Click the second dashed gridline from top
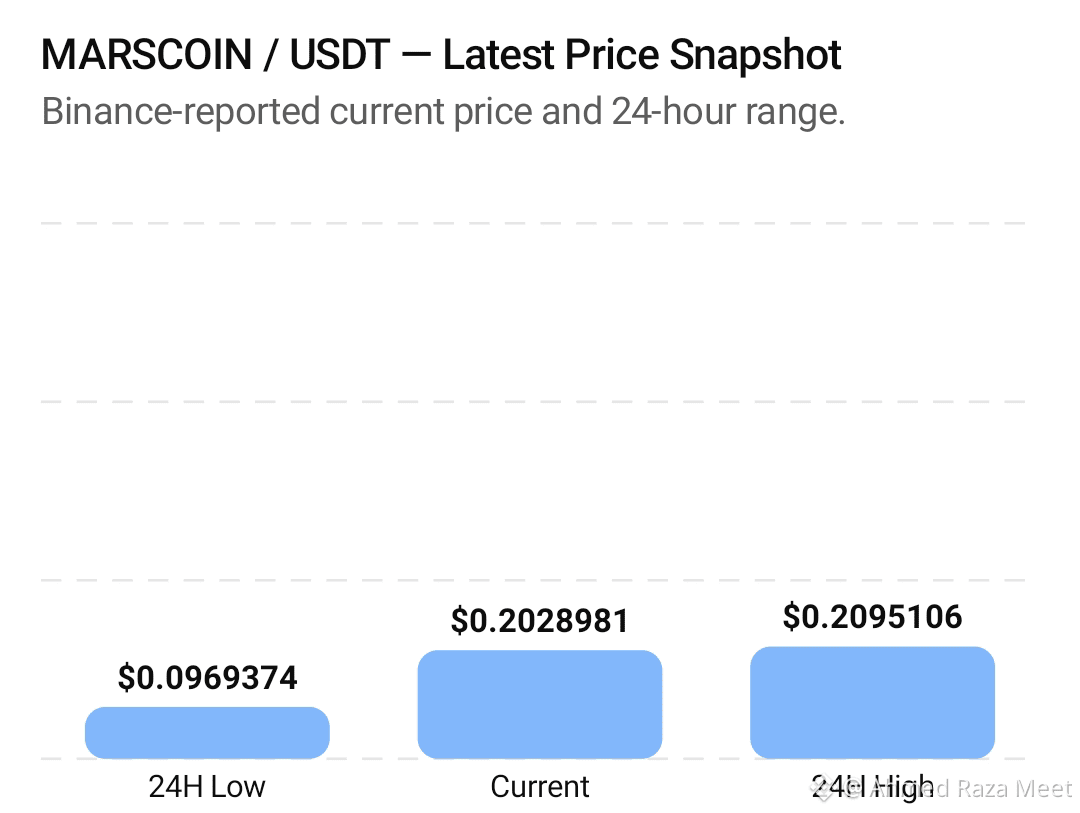Screen dimensions: 1080x813 [533, 402]
